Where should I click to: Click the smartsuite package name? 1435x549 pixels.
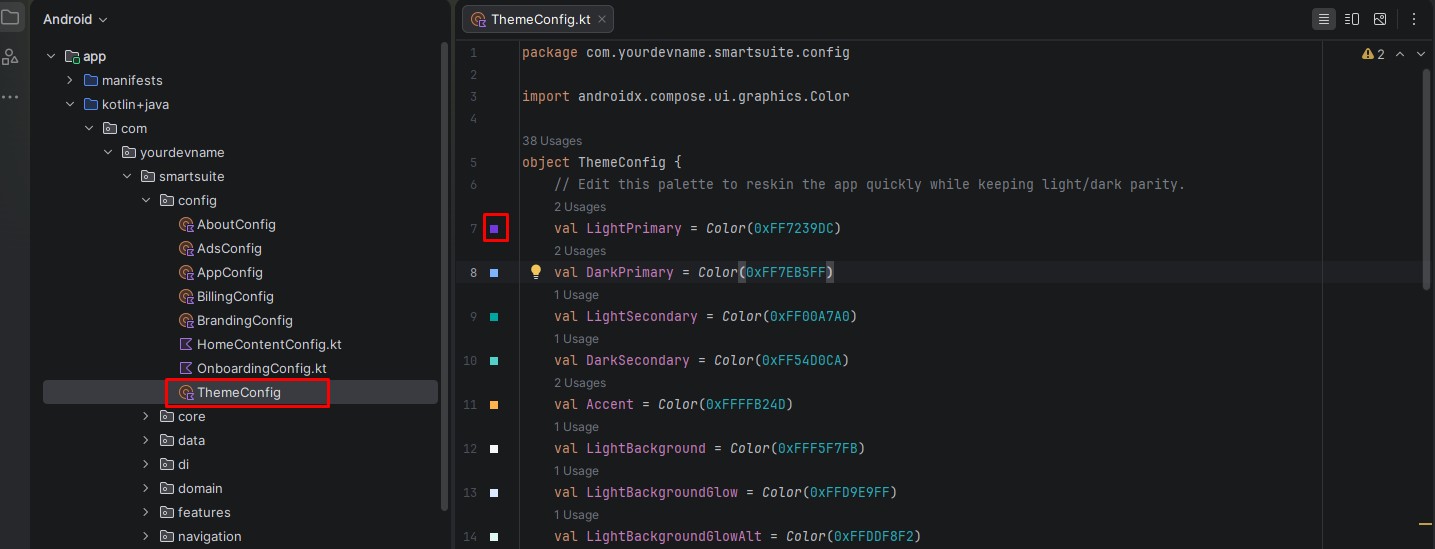pyautogui.click(x=191, y=177)
